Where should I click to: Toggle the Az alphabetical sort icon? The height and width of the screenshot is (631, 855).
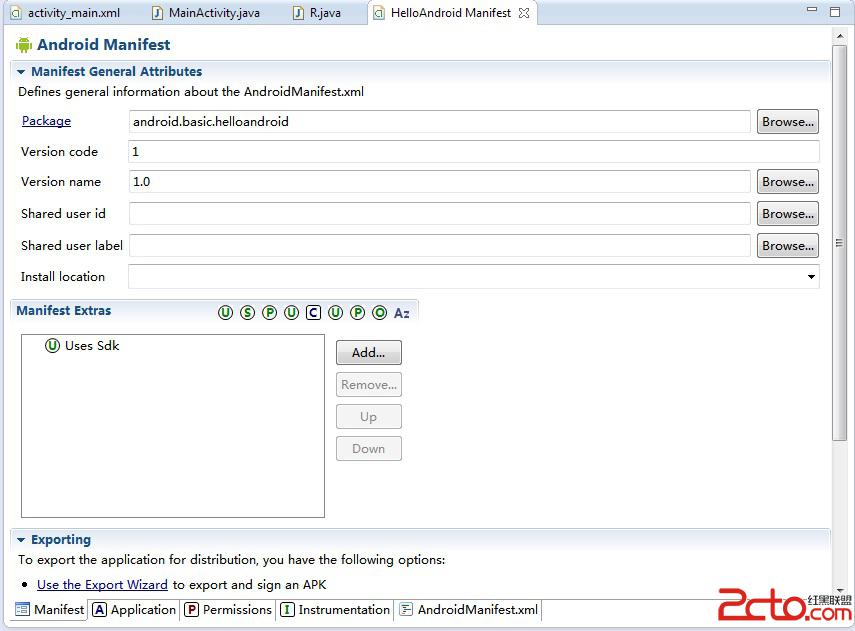402,313
